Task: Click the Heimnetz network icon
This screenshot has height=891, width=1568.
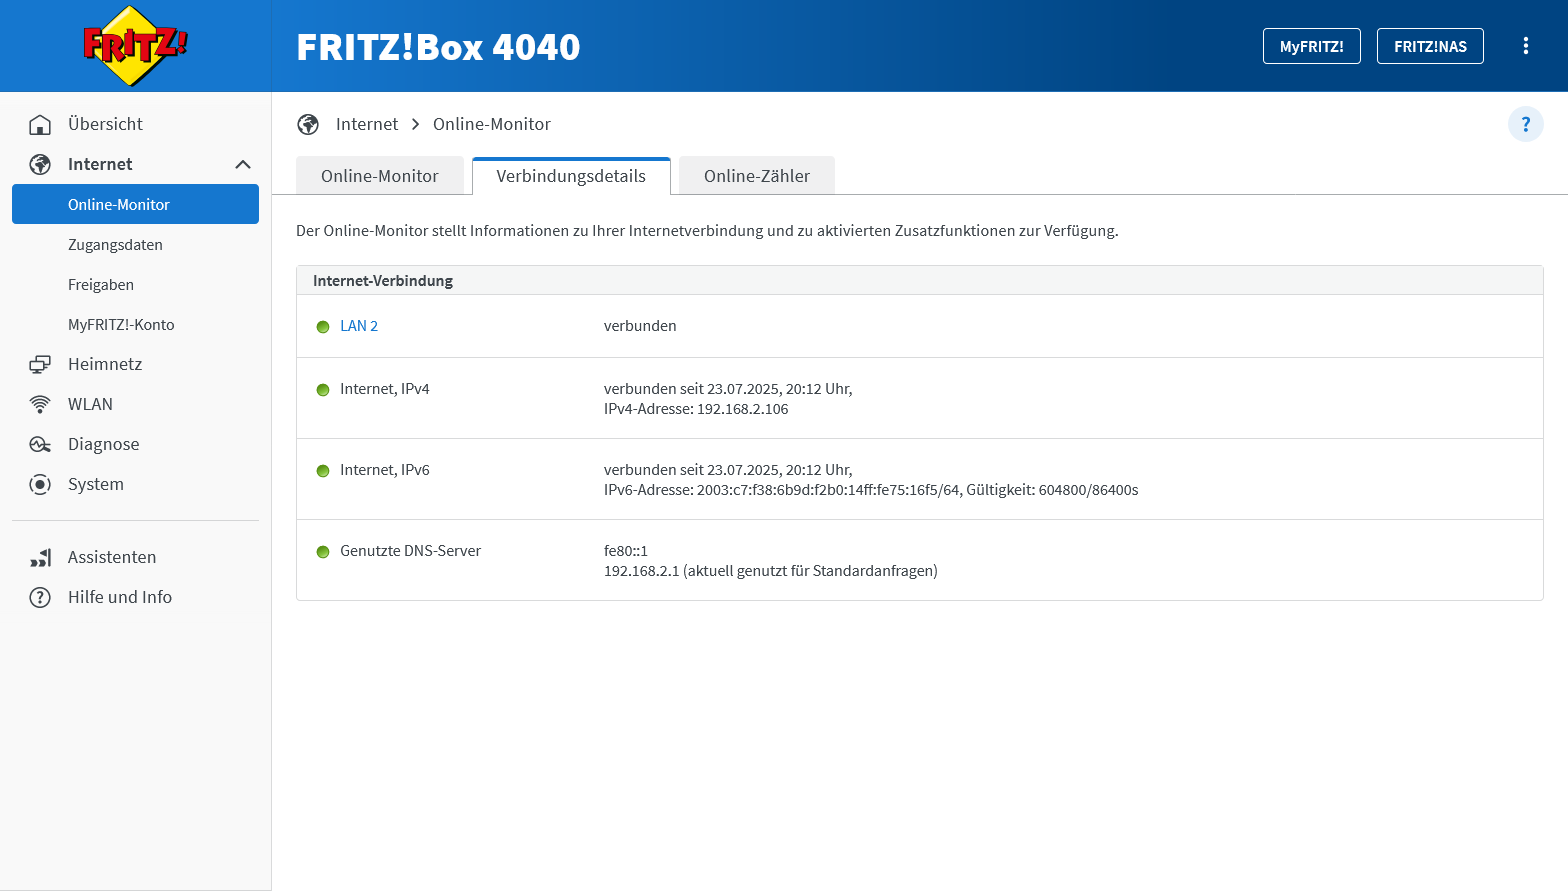Action: point(40,364)
